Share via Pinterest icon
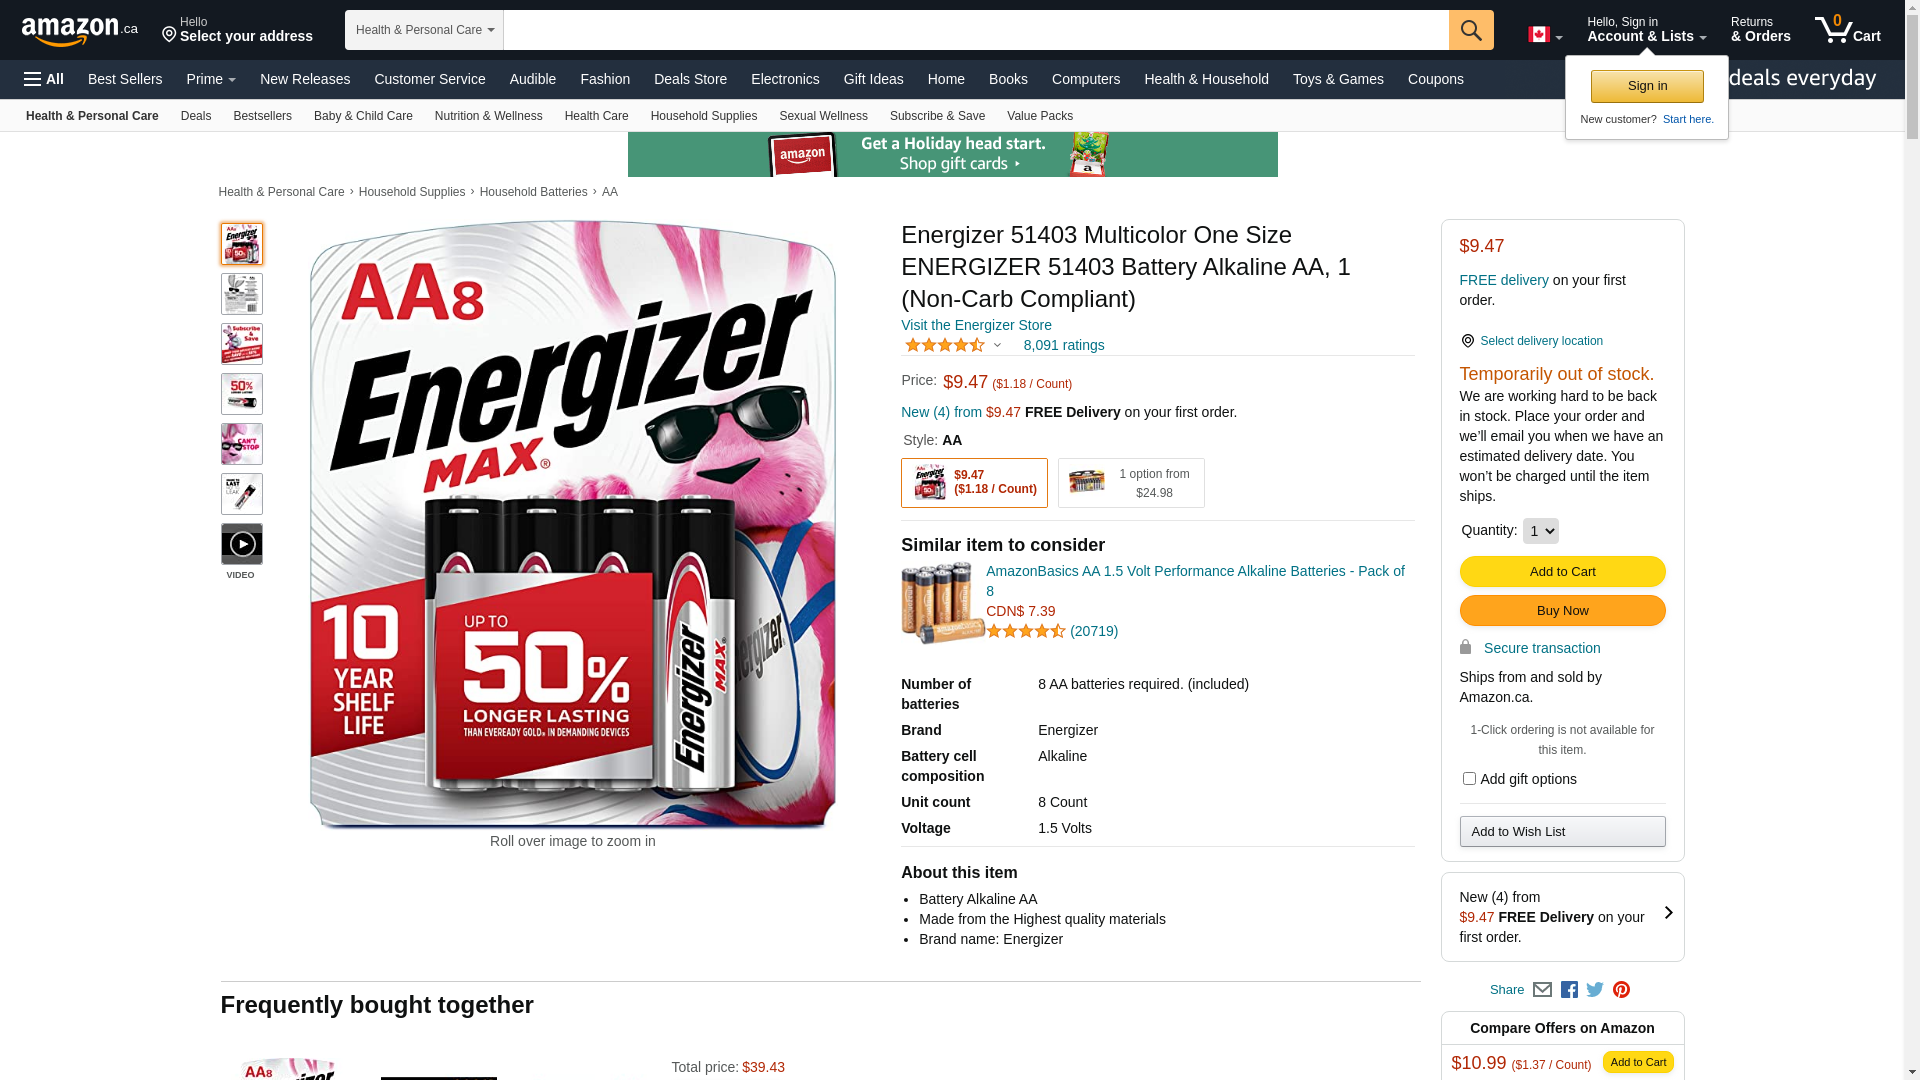Screen dimensions: 1920x1080 [1621, 990]
